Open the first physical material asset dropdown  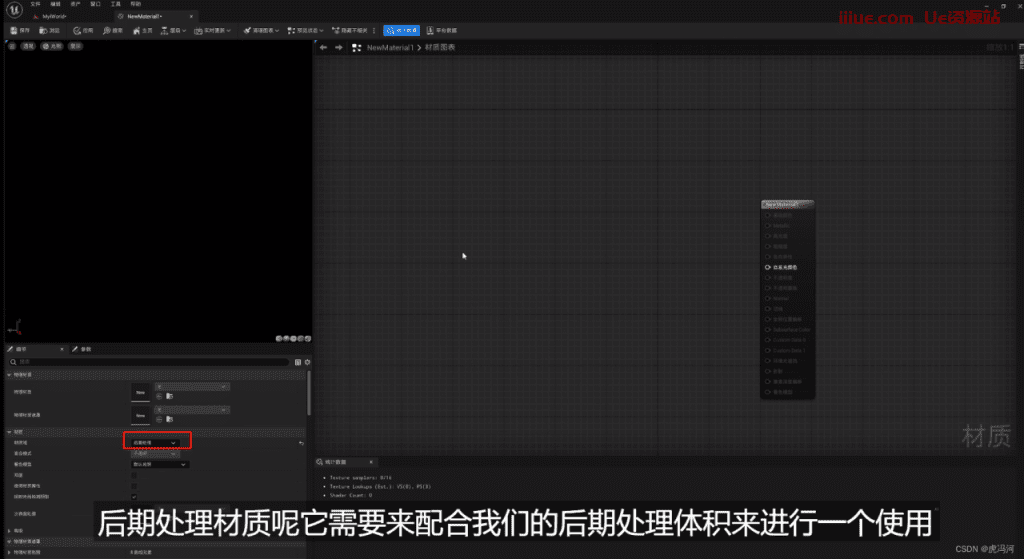(x=192, y=387)
